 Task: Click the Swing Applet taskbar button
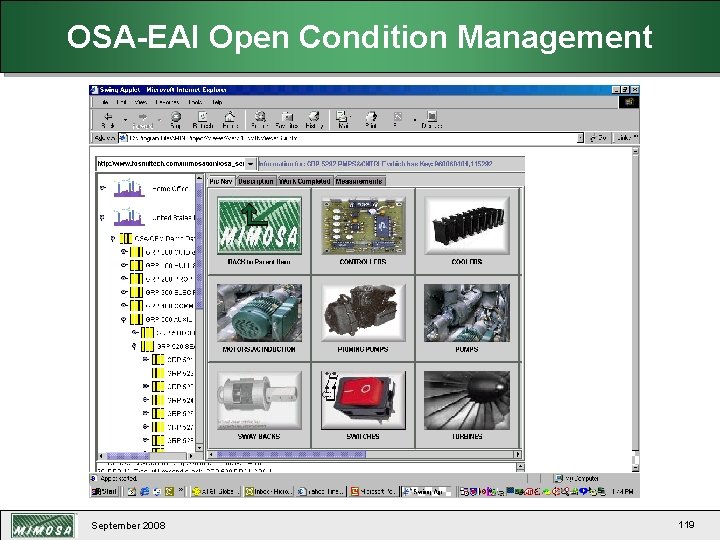point(427,491)
